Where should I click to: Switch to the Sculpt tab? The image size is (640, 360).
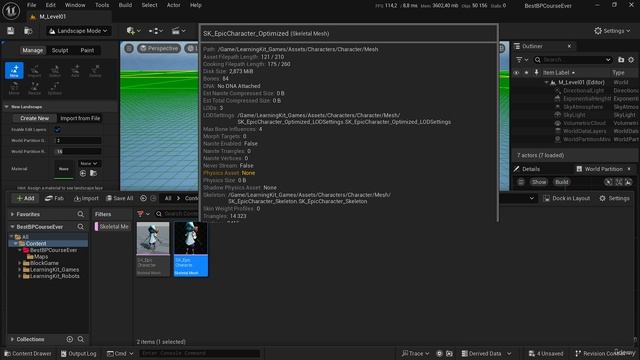[x=60, y=51]
